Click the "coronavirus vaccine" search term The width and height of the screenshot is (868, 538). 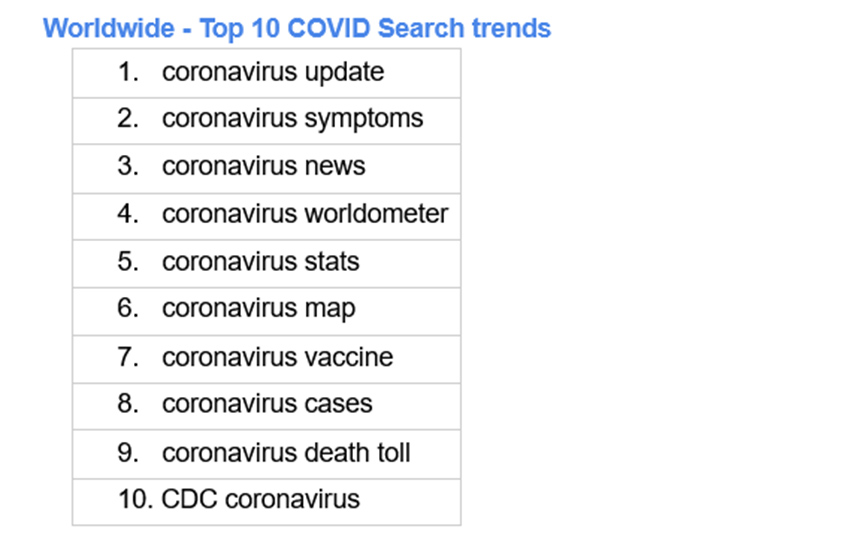pos(277,357)
